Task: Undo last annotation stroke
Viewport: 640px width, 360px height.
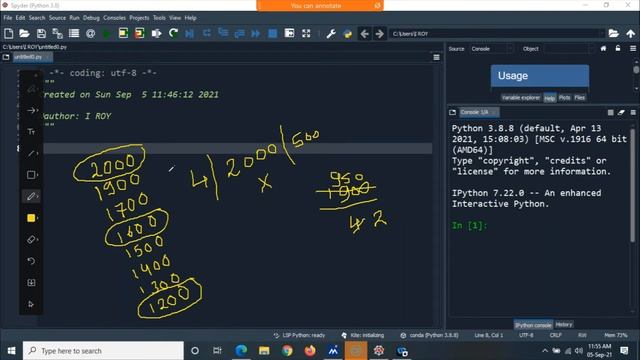Action: tap(31, 261)
